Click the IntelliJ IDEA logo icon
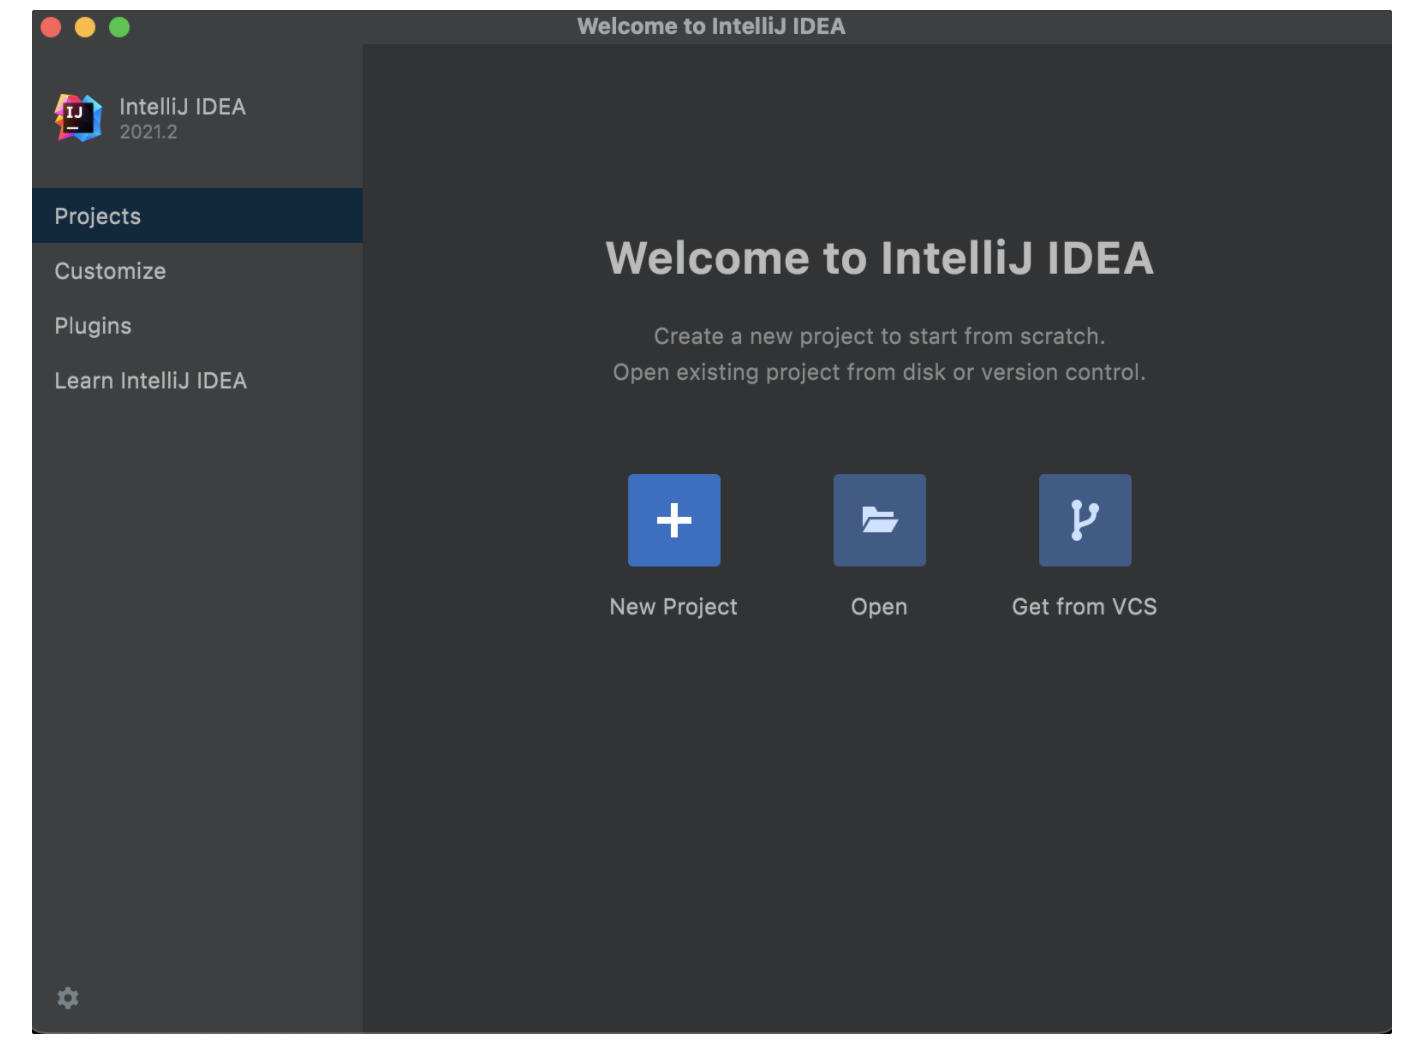1410x1052 pixels. [78, 118]
